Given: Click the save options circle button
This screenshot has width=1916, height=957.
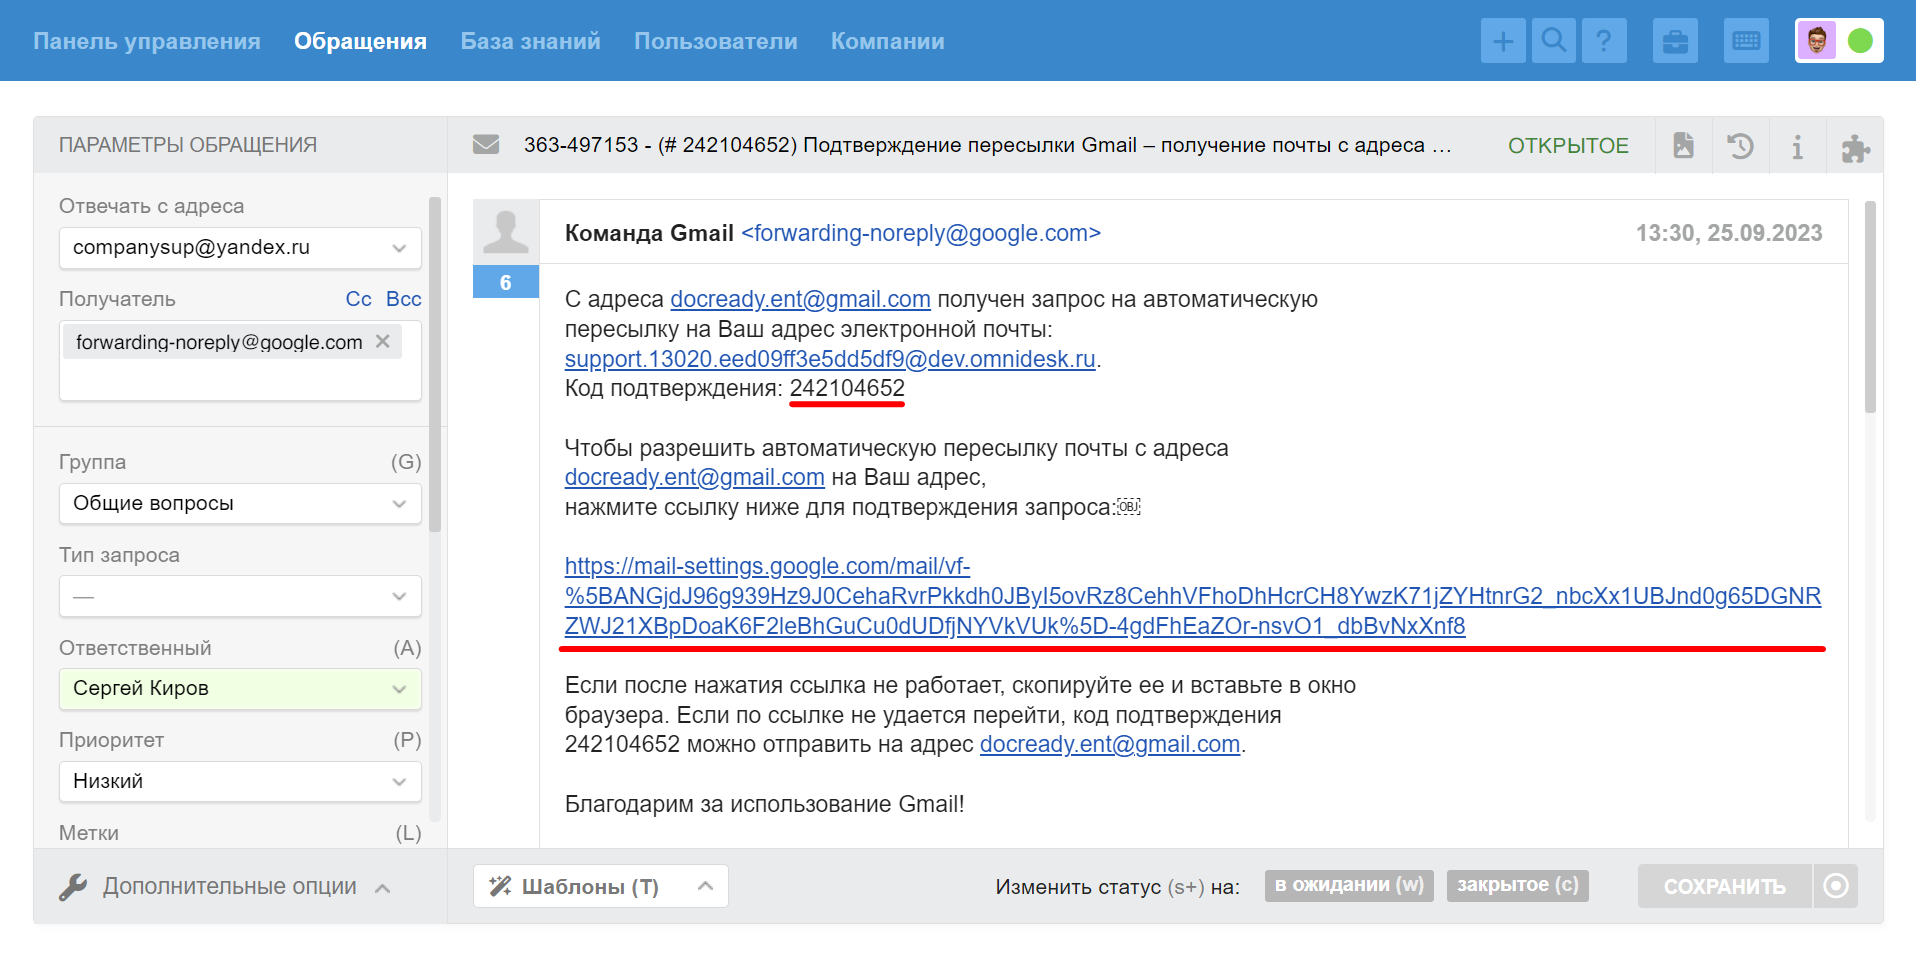Looking at the screenshot, I should (x=1836, y=886).
